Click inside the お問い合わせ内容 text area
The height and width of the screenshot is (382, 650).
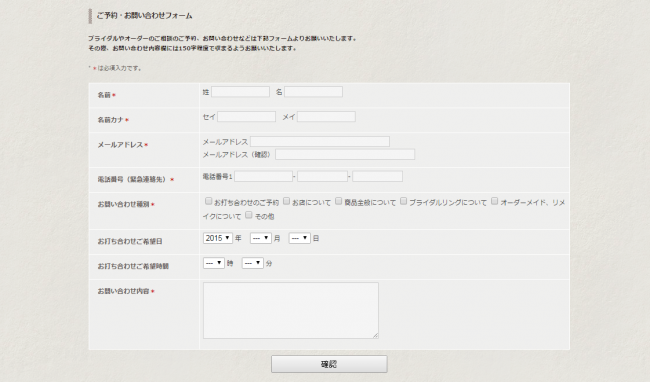291,310
